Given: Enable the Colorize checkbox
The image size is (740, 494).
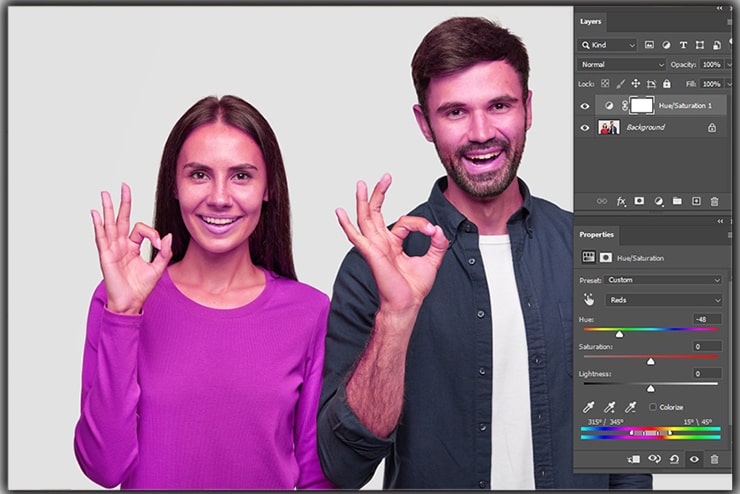Looking at the screenshot, I should coord(653,407).
